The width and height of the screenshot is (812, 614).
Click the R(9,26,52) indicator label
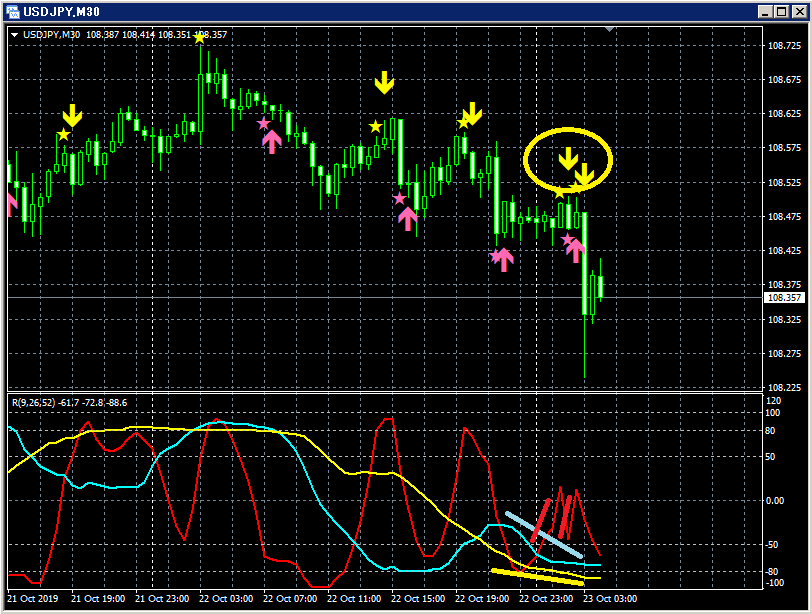[69, 402]
